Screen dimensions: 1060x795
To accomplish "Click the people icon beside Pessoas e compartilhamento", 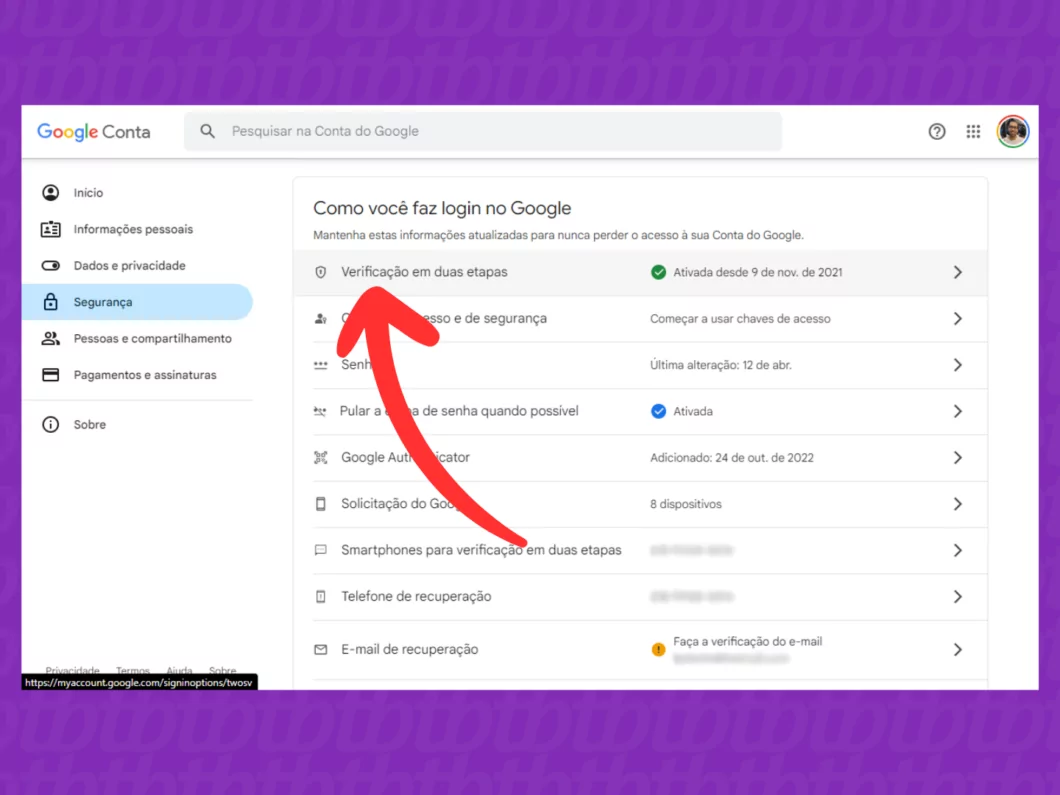I will click(x=51, y=338).
